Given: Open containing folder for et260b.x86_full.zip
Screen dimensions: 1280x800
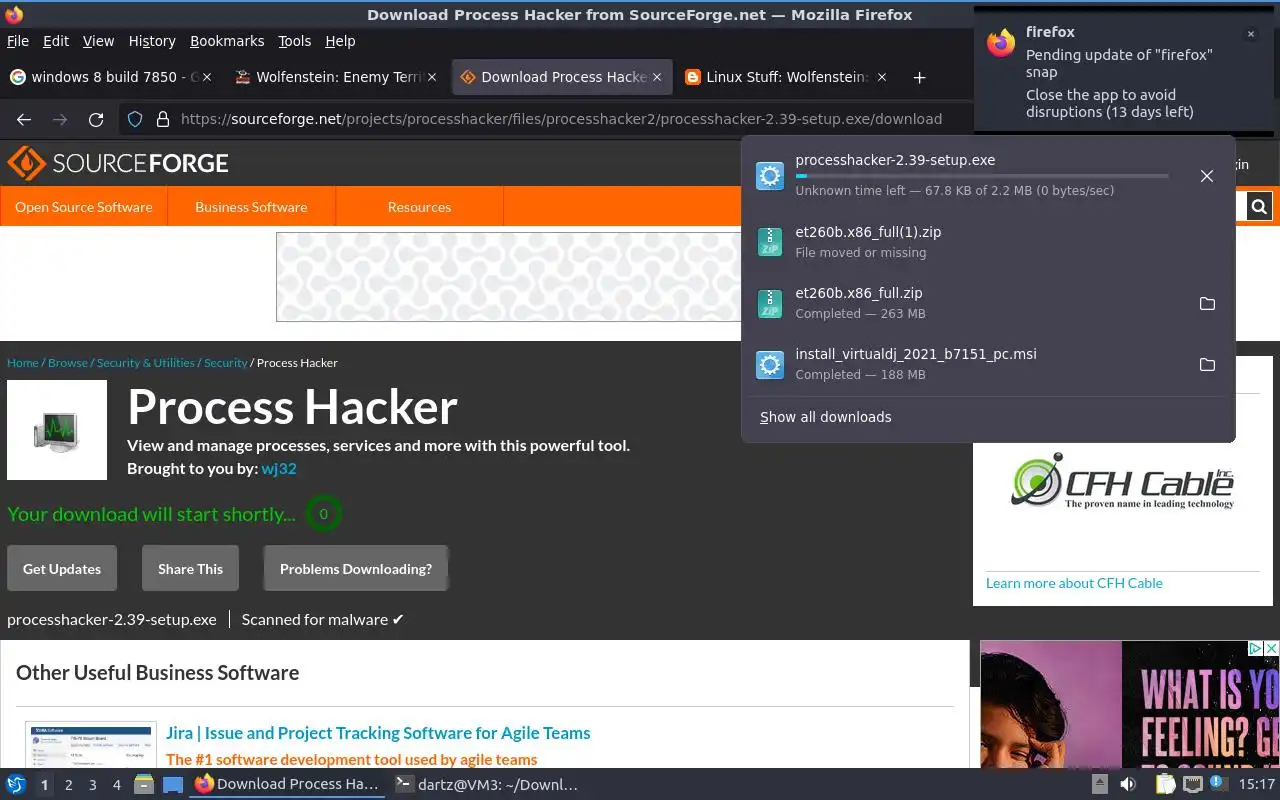Looking at the screenshot, I should point(1207,303).
